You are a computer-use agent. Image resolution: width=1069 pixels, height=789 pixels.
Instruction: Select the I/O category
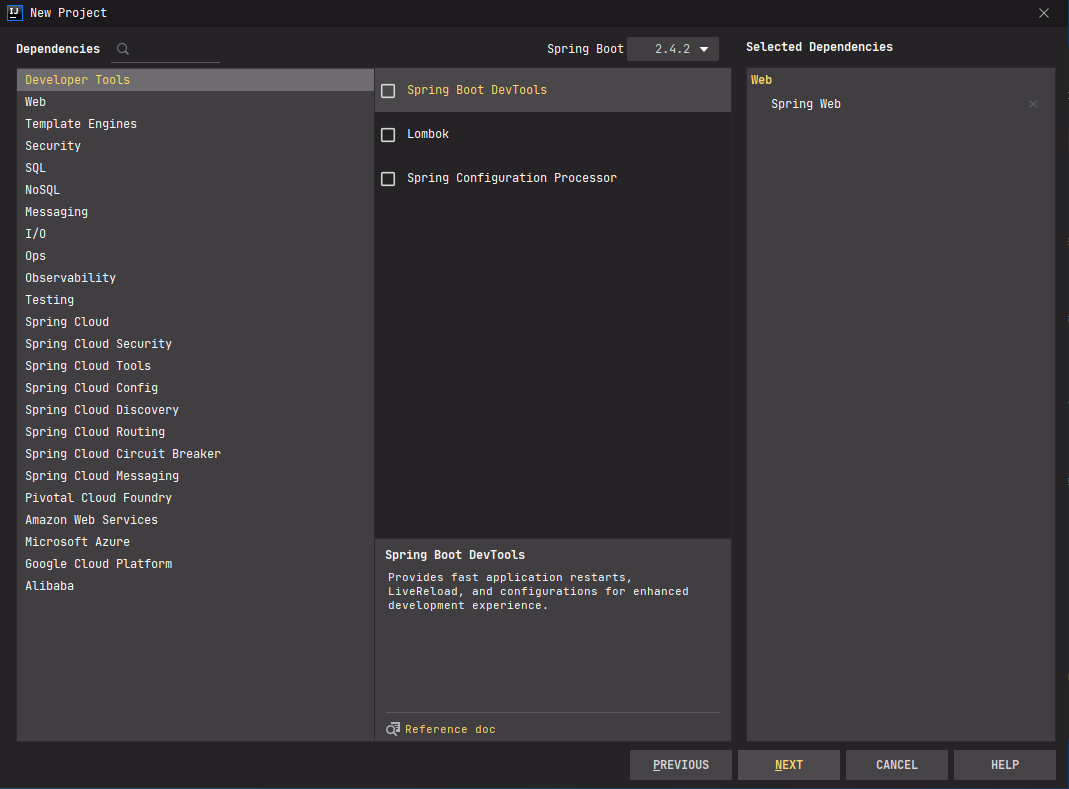coord(196,234)
